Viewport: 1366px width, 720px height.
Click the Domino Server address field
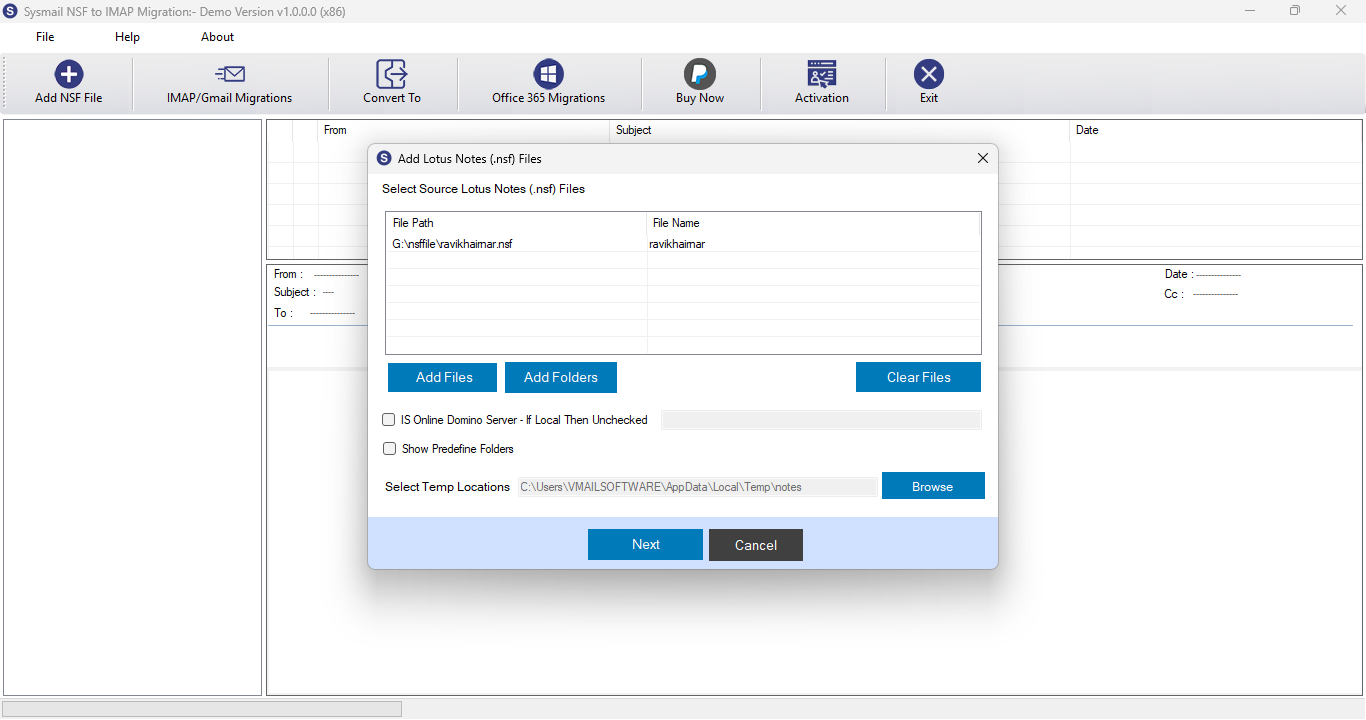point(821,420)
